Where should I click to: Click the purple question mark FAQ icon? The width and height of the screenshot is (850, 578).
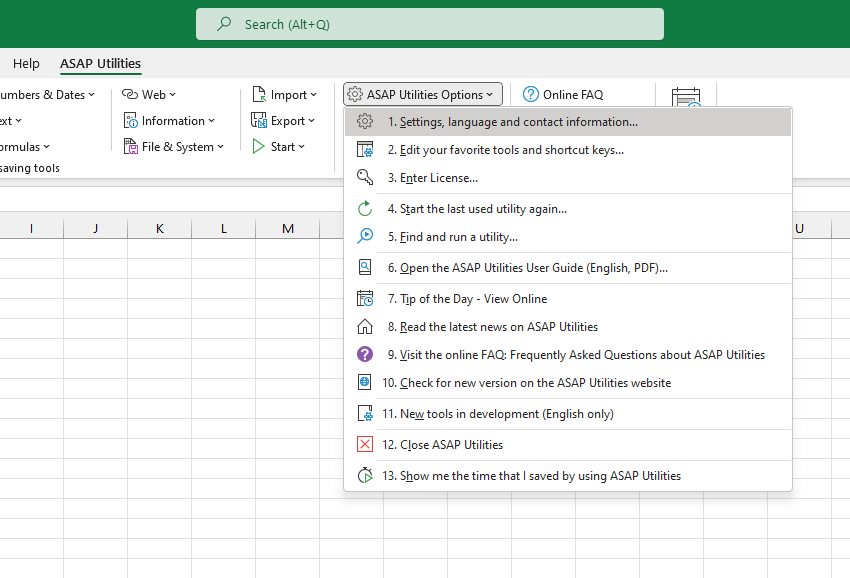tap(365, 354)
